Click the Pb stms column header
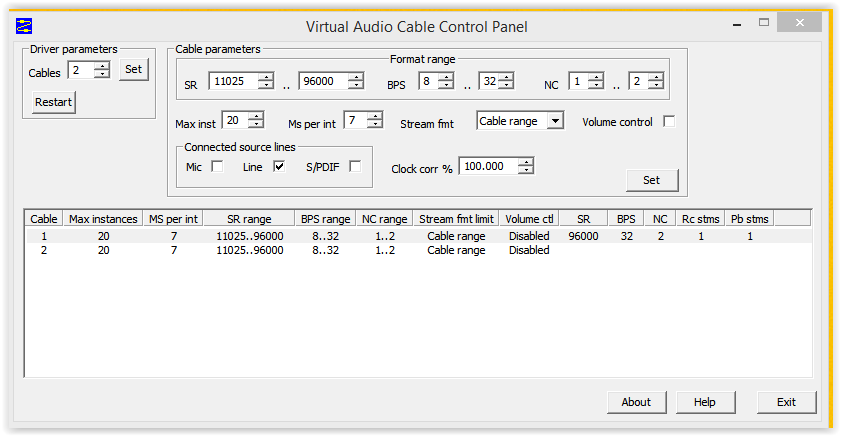841x436 pixels. click(750, 219)
